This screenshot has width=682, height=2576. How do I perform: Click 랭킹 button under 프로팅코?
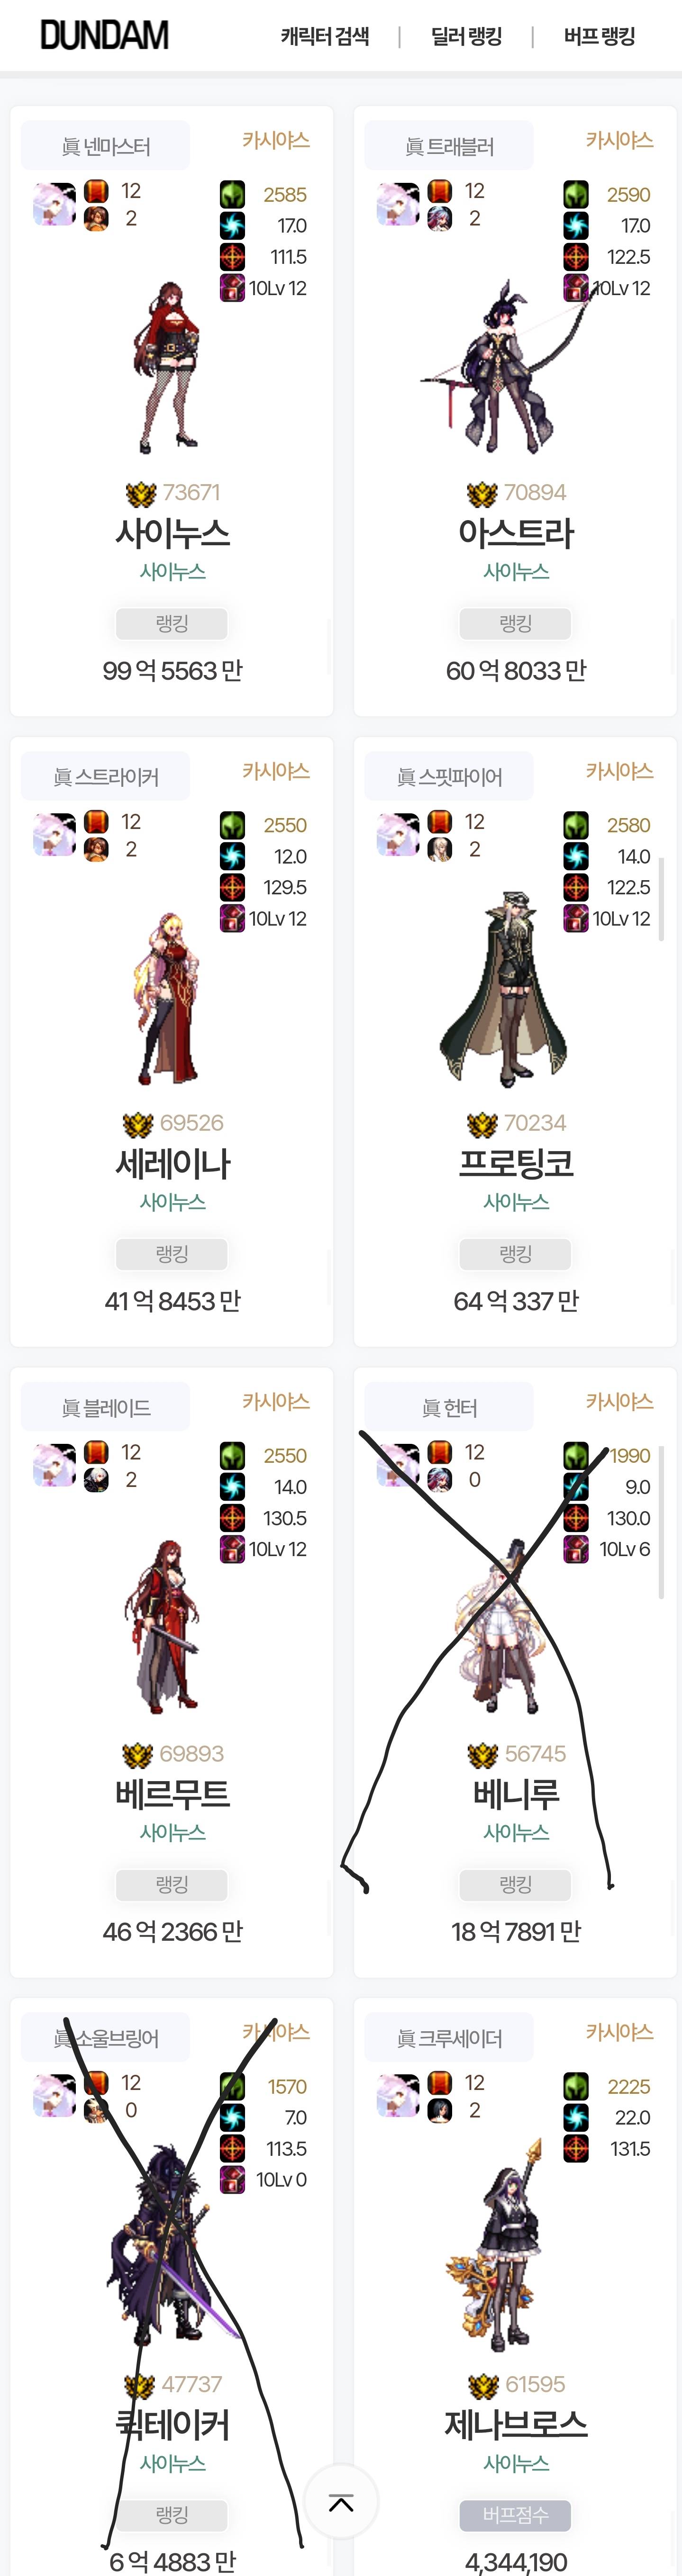516,1254
